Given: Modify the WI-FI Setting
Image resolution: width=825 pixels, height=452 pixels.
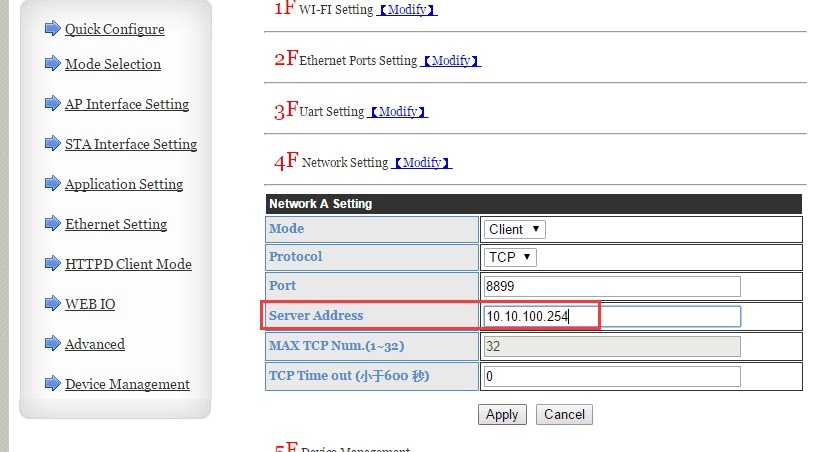Looking at the screenshot, I should tap(407, 9).
